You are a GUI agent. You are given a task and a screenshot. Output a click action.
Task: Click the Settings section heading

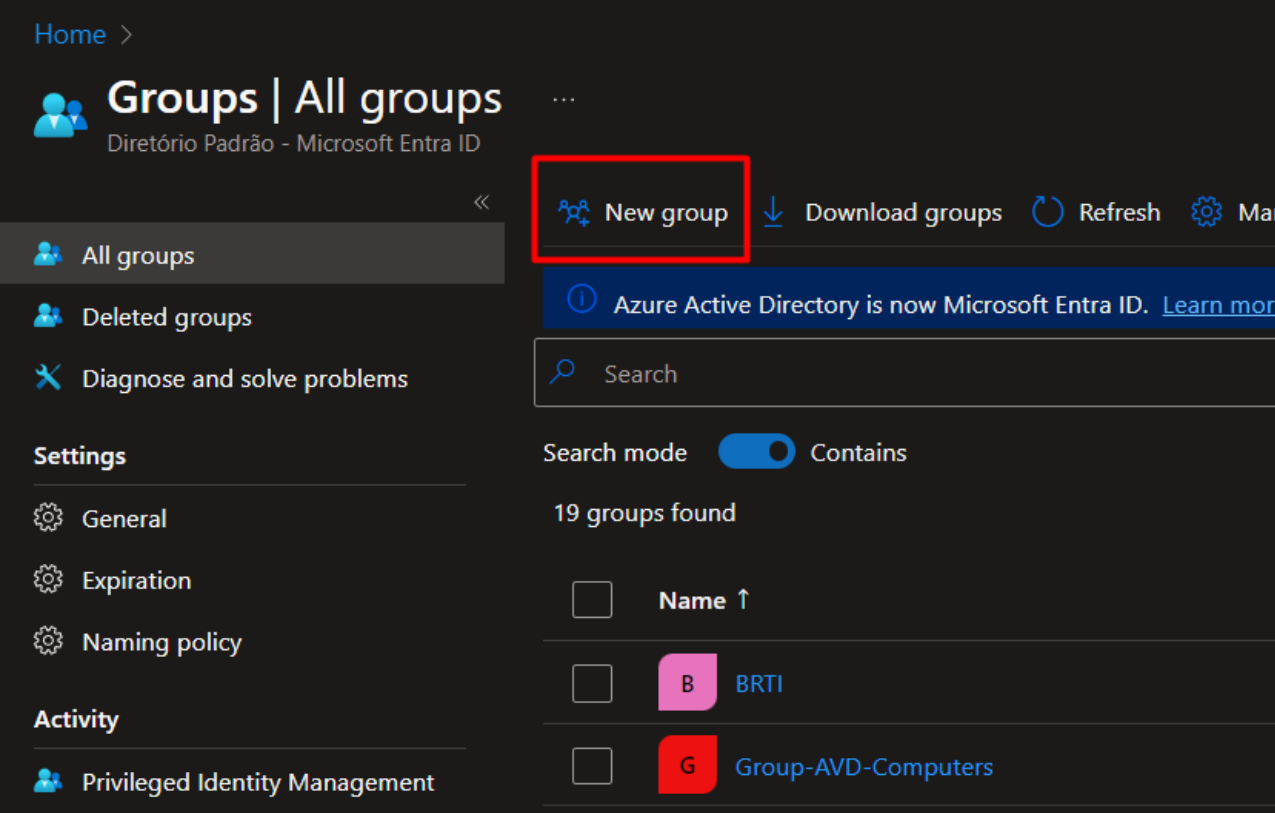click(80, 456)
